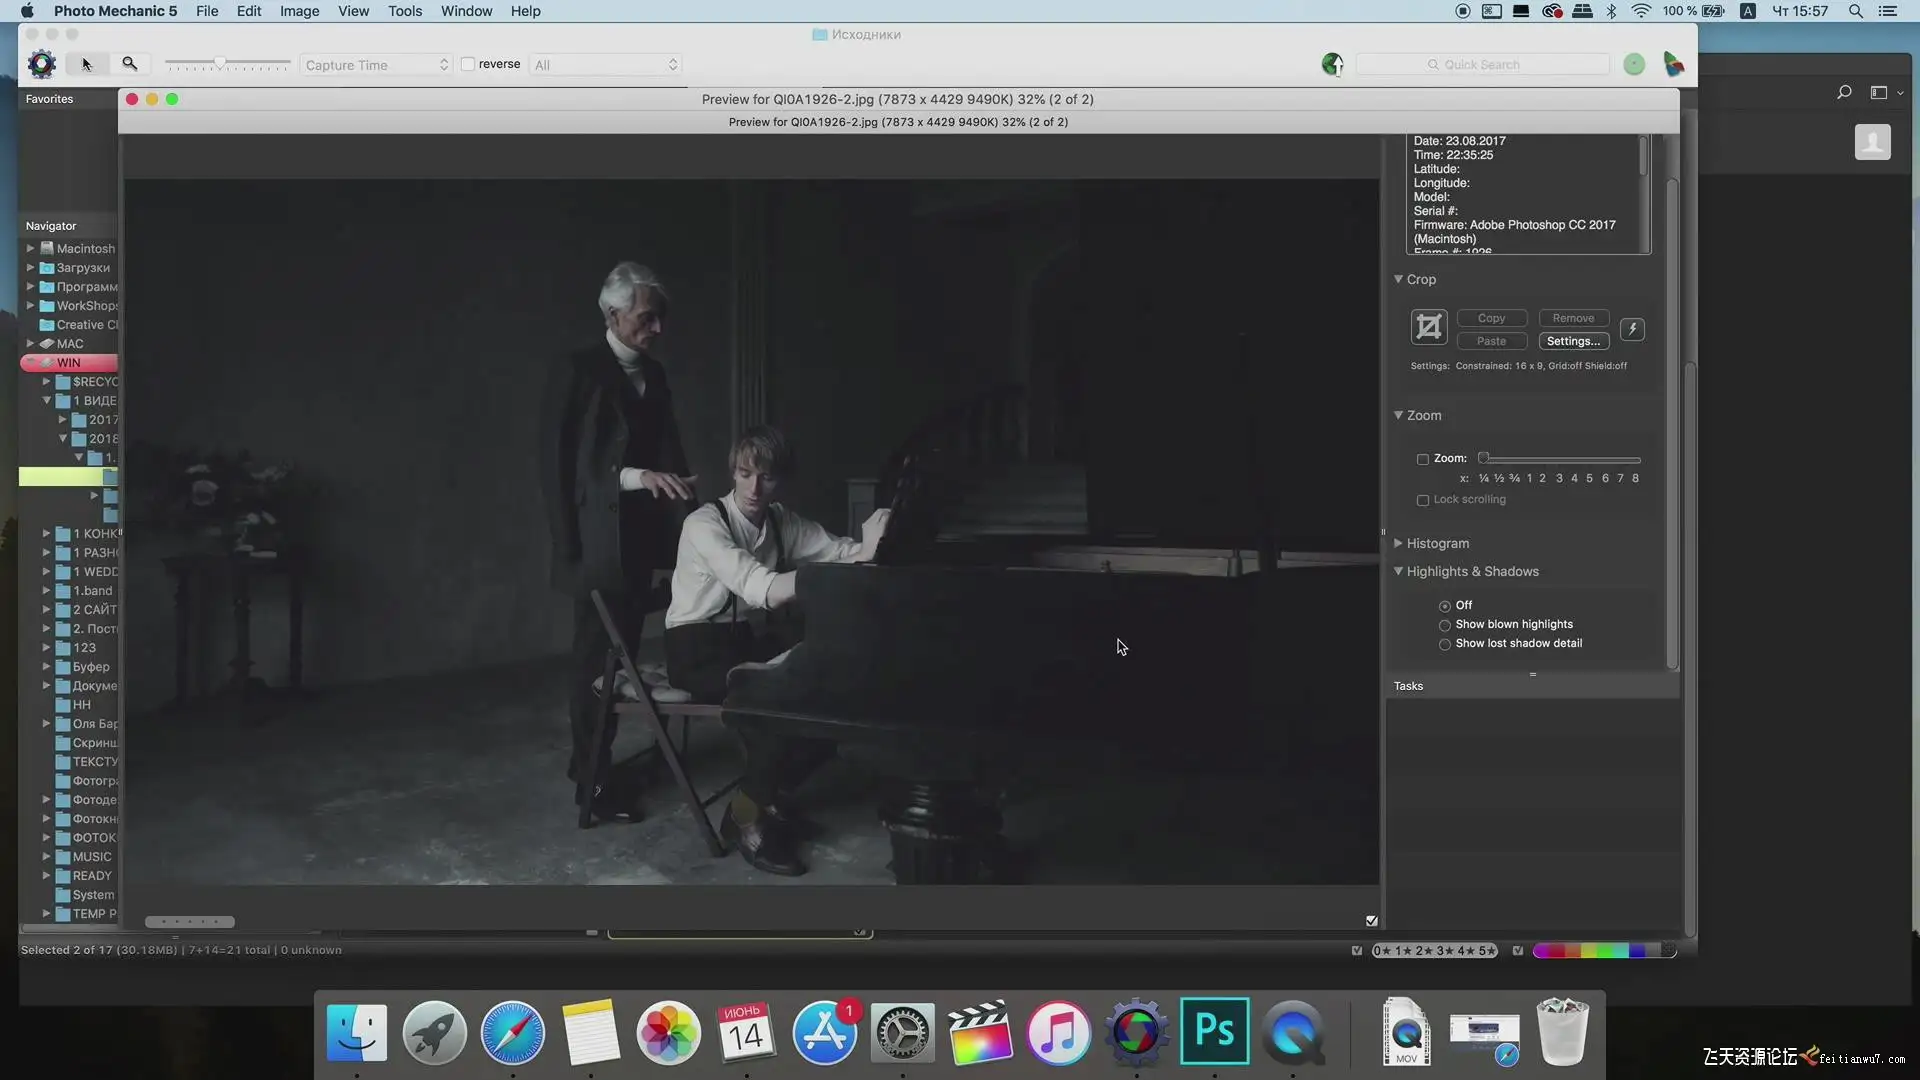This screenshot has width=1920, height=1080.
Task: Enable the Lock scrolling checkbox
Action: pyautogui.click(x=1422, y=500)
